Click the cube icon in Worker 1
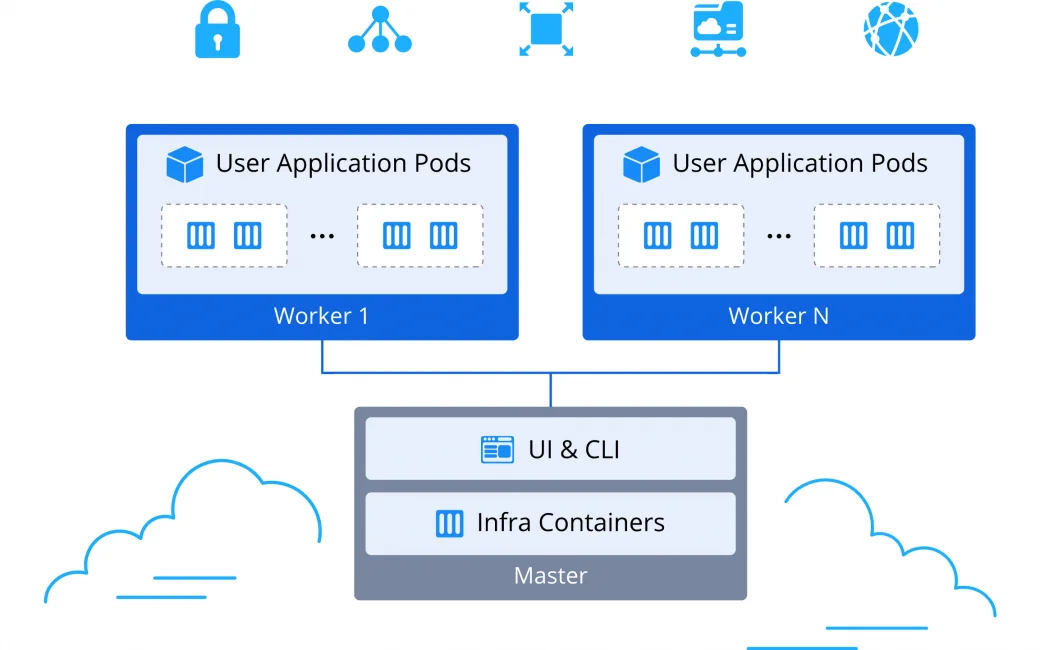This screenshot has width=1040, height=650. pyautogui.click(x=185, y=164)
